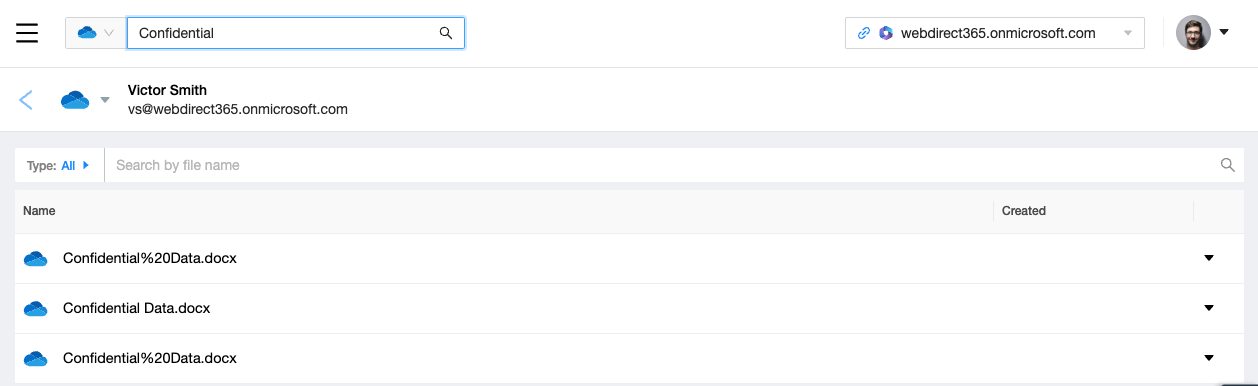Open the OneDrive source selector beside search
This screenshot has height=386, width=1258.
click(96, 33)
